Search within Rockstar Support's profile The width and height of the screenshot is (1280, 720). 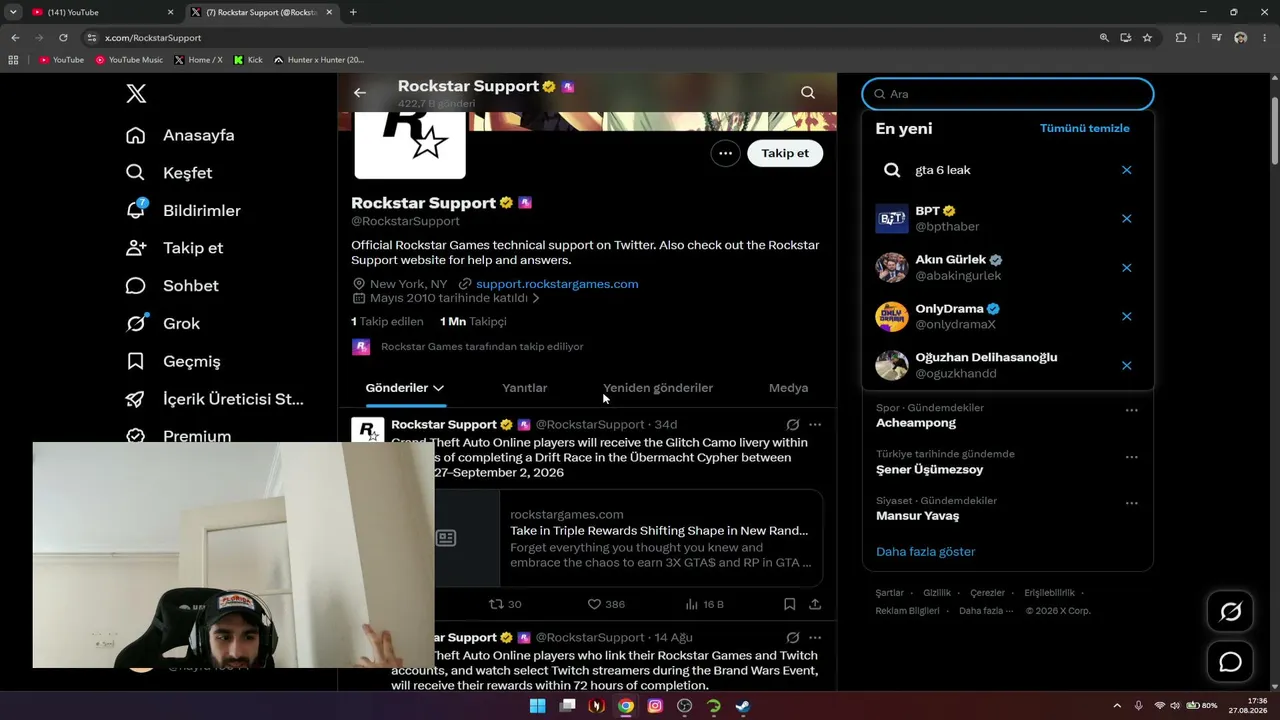pyautogui.click(x=808, y=93)
